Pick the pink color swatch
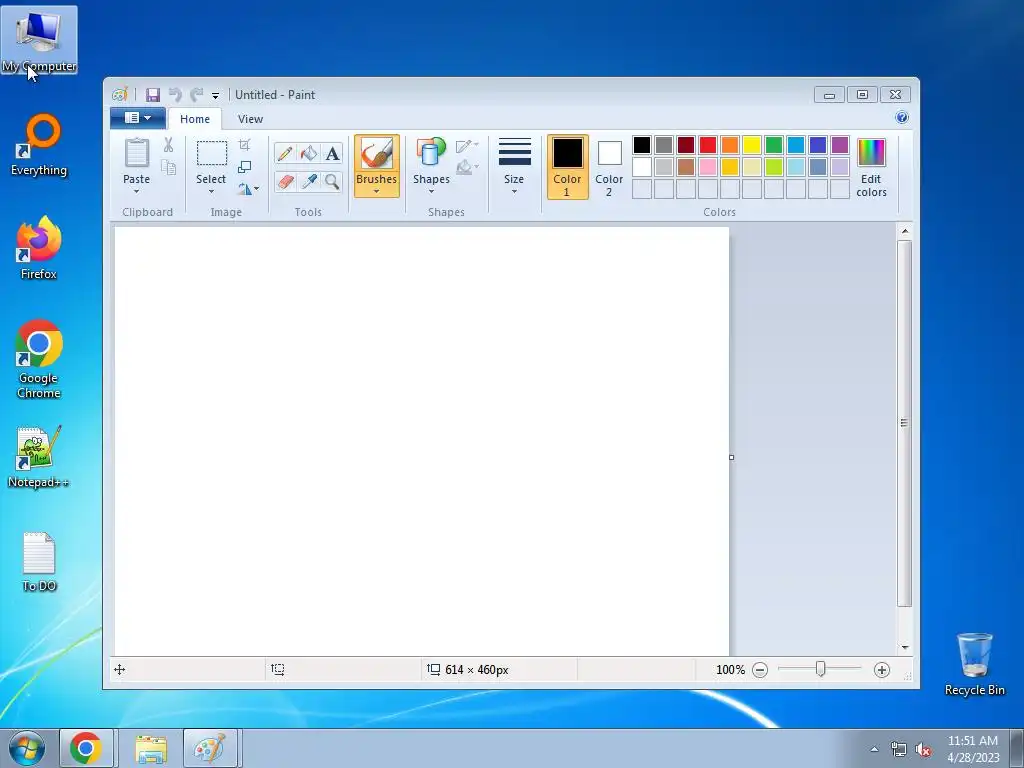Image resolution: width=1024 pixels, height=768 pixels. point(708,167)
